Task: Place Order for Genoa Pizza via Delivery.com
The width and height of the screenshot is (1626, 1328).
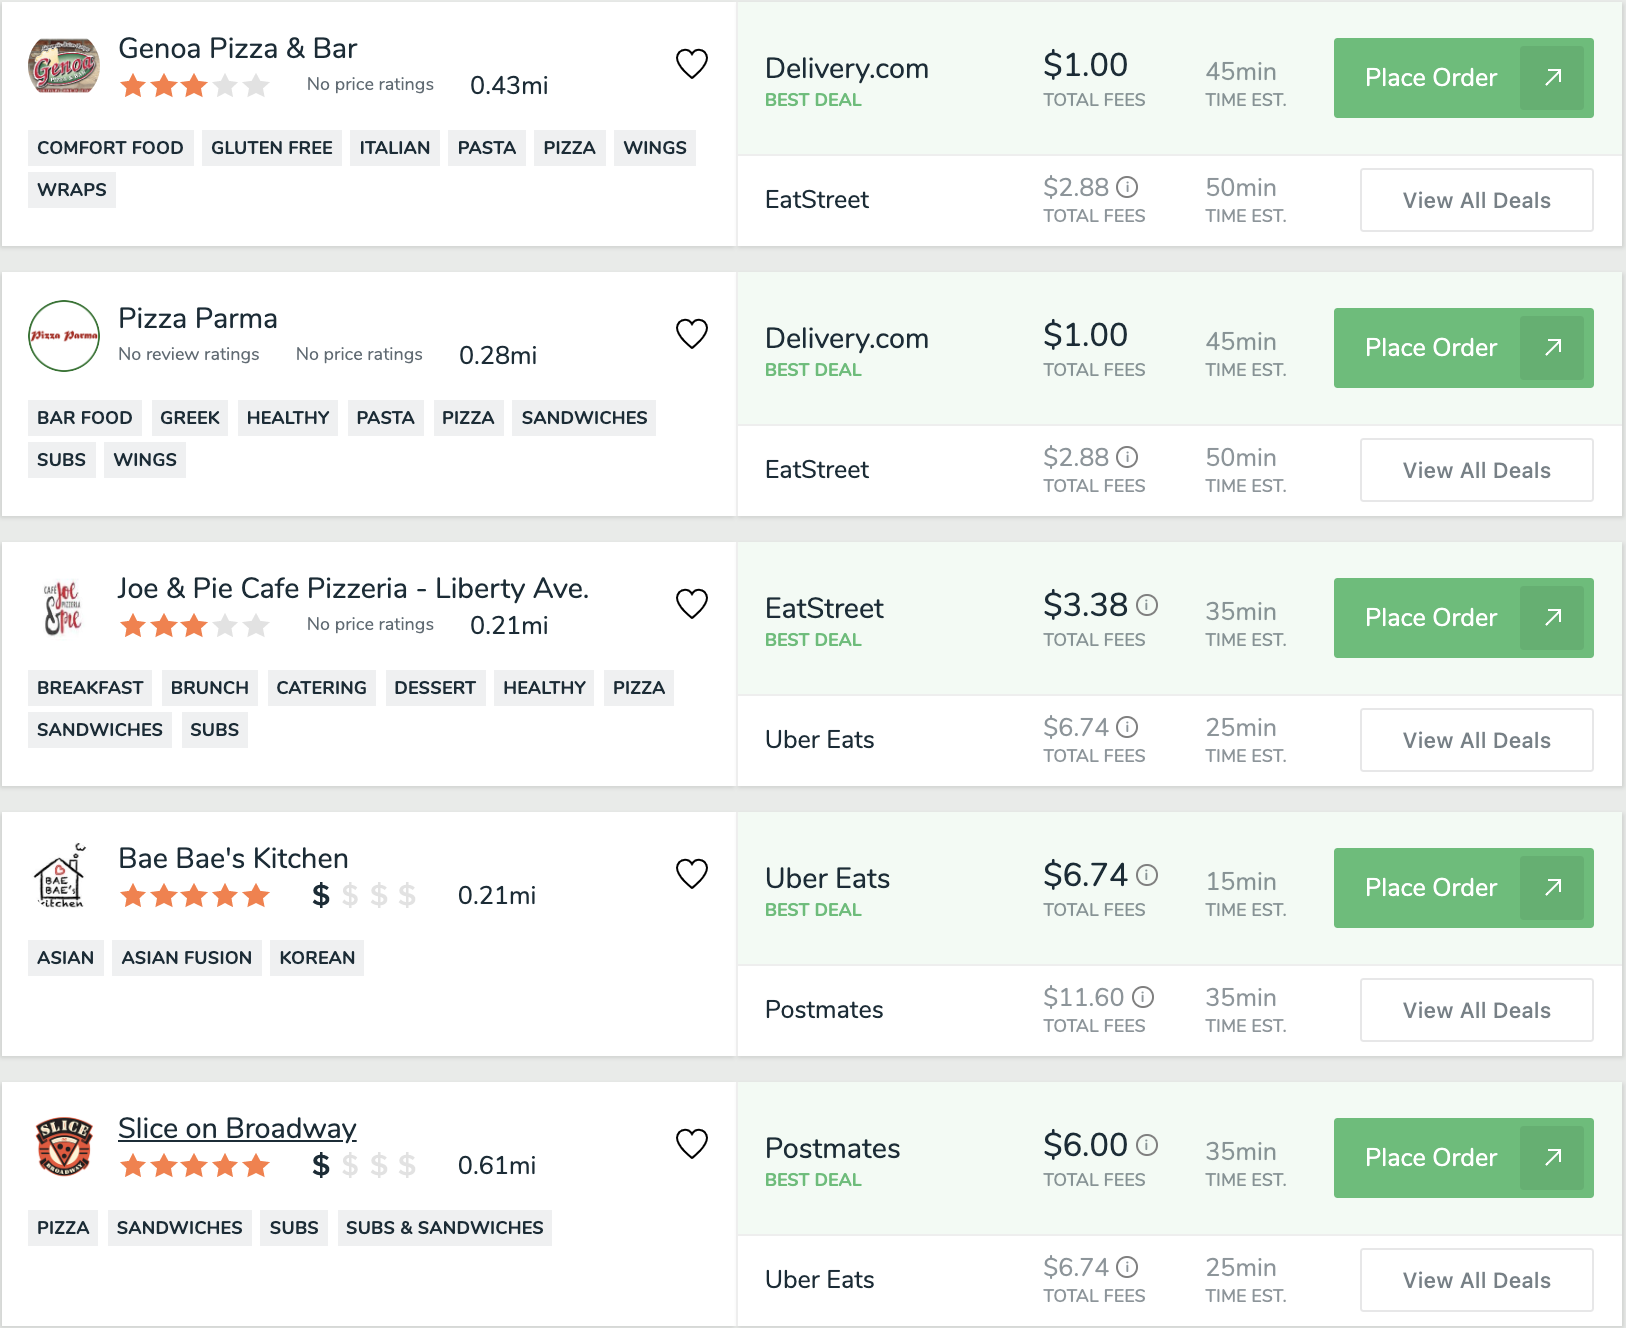Action: pyautogui.click(x=1463, y=78)
